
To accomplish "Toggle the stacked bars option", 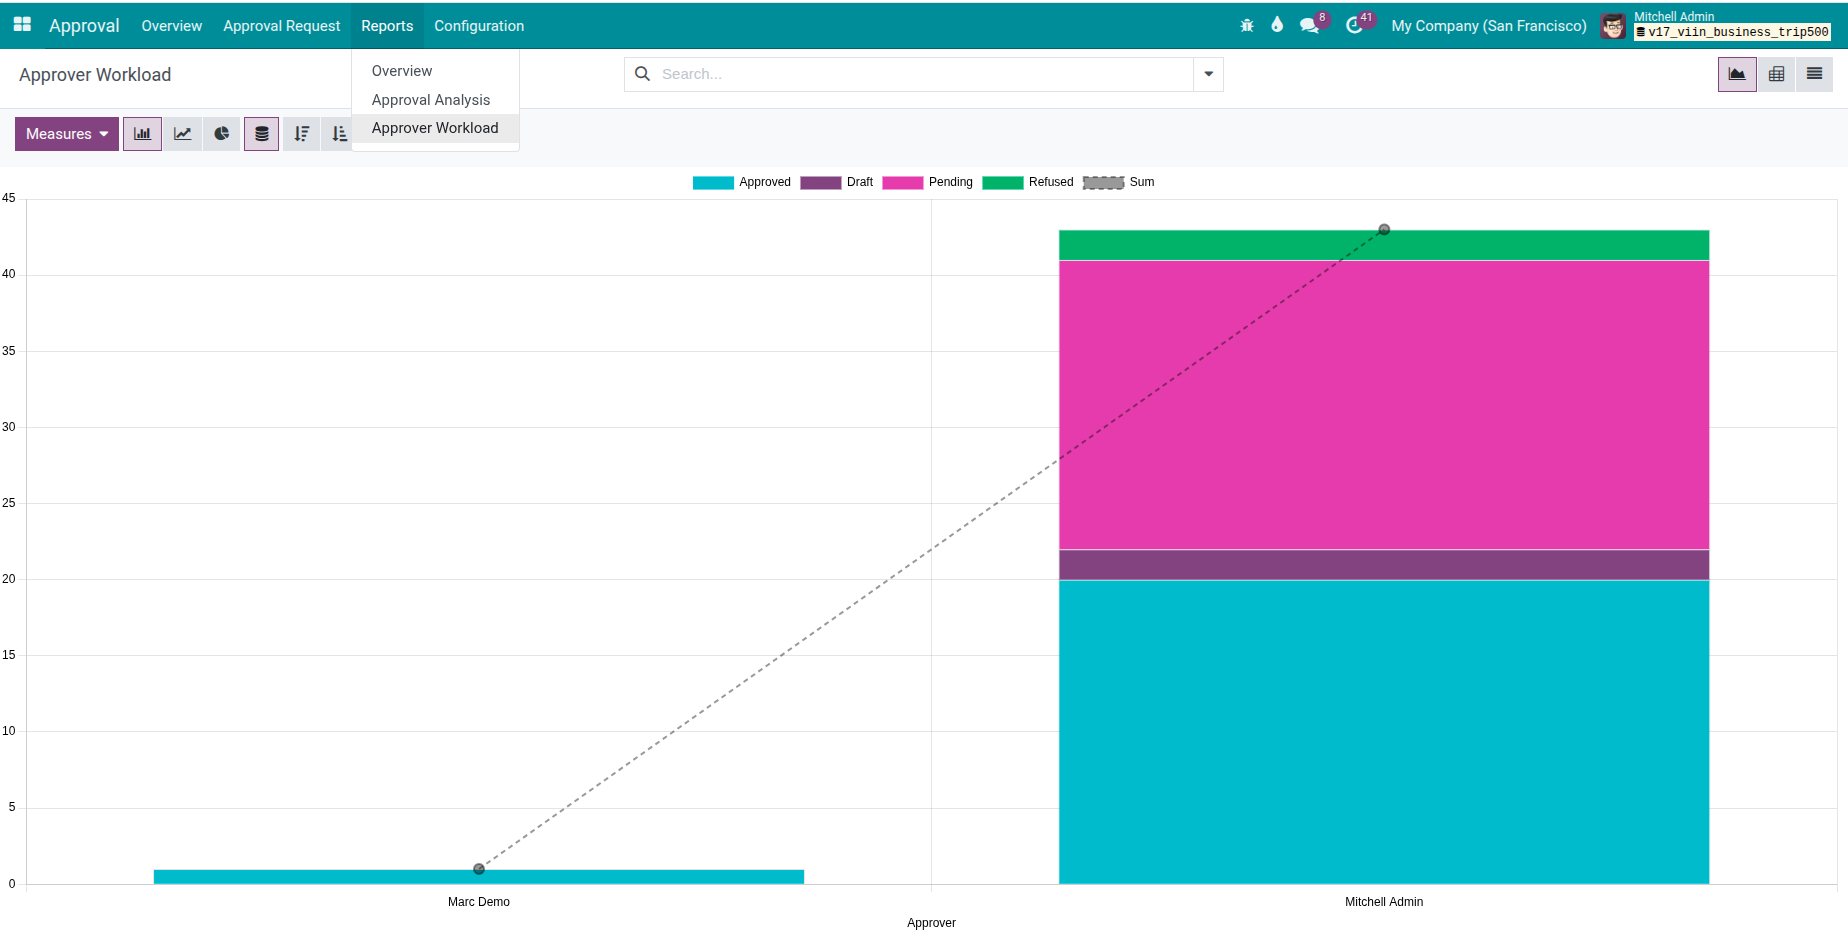I will tap(261, 134).
